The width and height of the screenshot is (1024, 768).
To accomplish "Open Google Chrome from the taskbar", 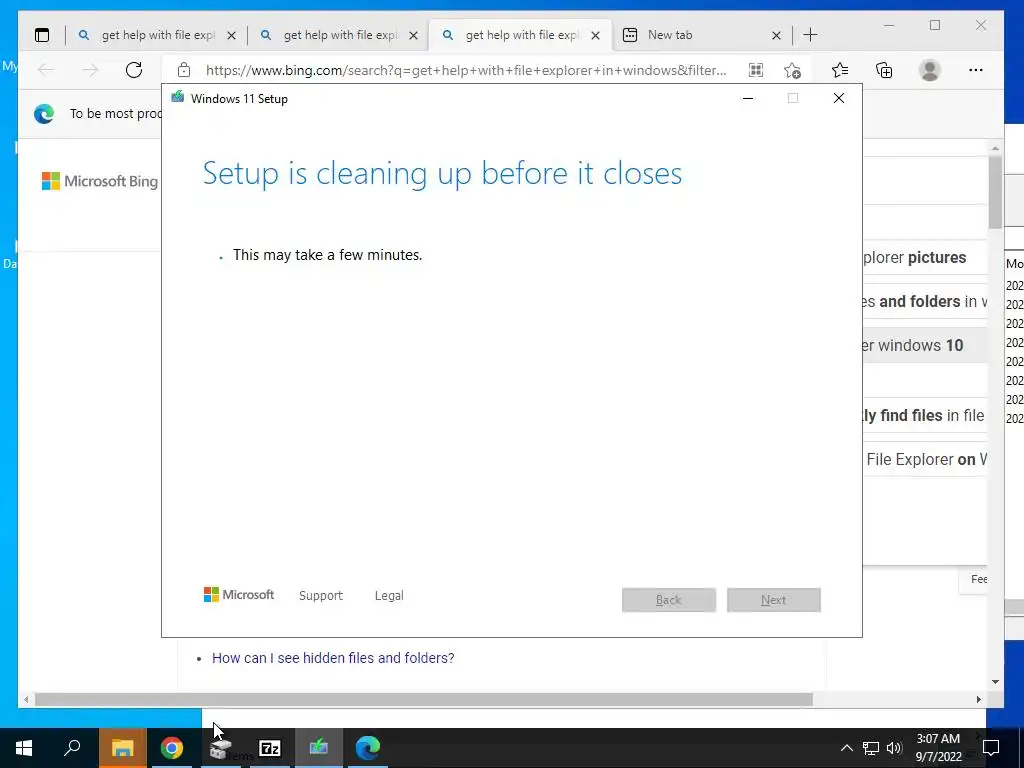I will click(x=172, y=748).
